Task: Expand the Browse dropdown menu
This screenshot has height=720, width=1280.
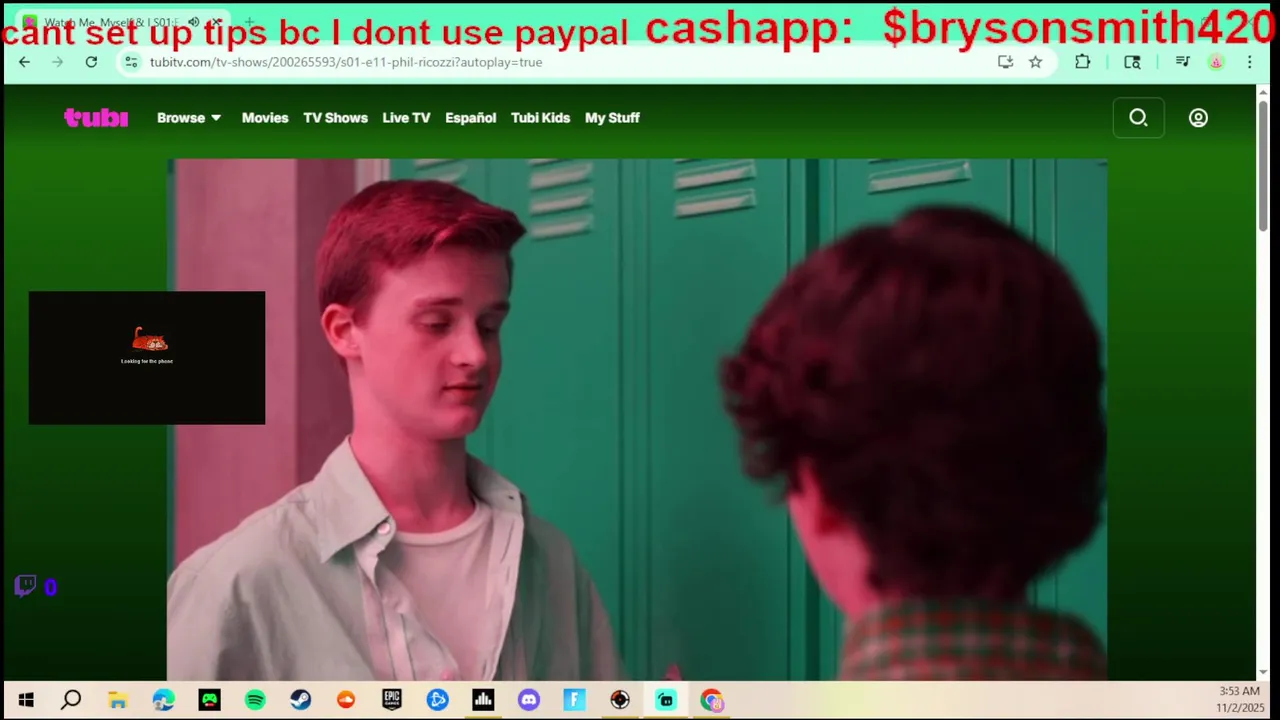Action: [189, 118]
